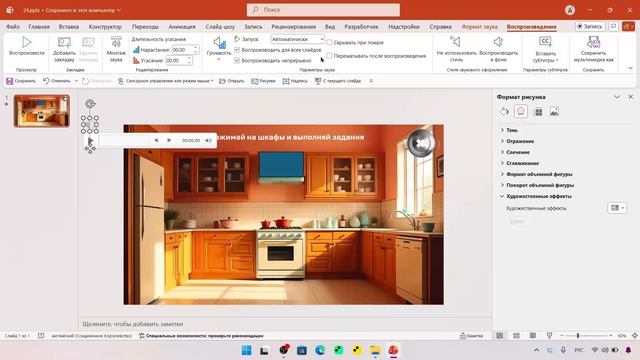
Task: Click Добавить закладку bookmark icon
Action: (x=64, y=42)
